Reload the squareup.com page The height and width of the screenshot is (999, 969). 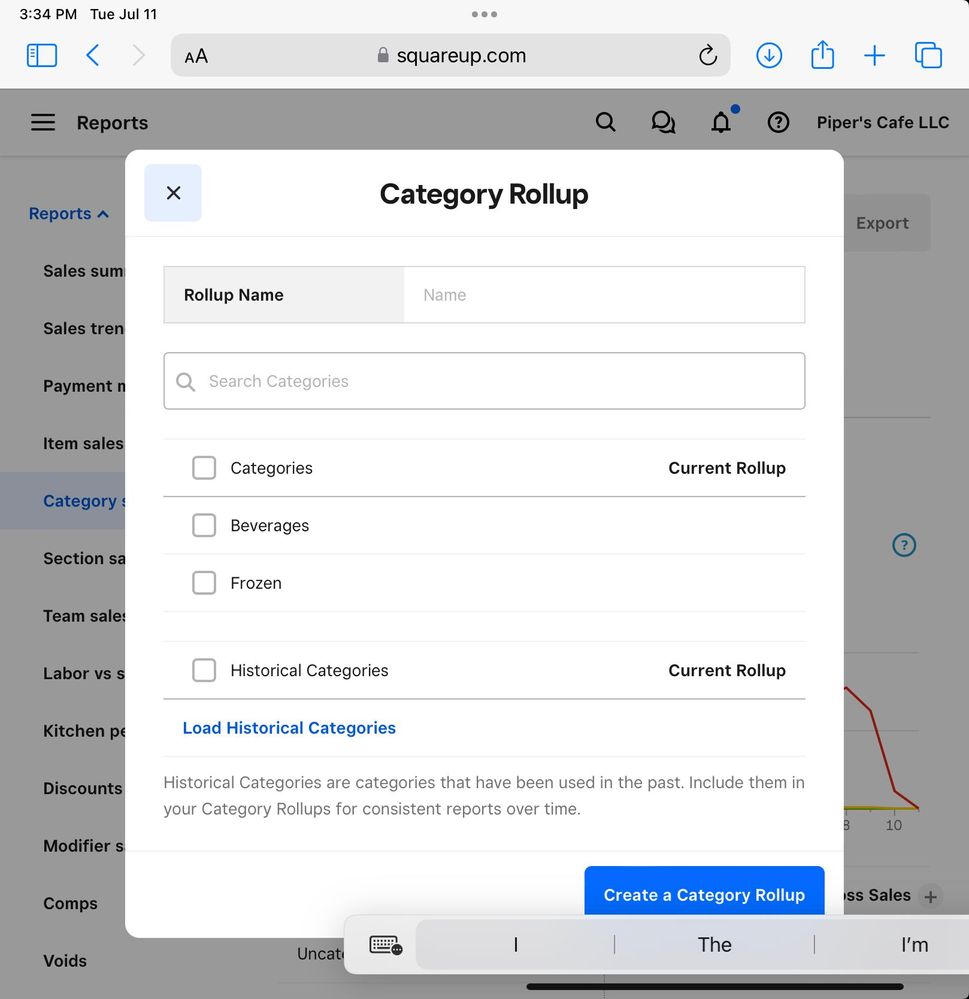pyautogui.click(x=708, y=56)
